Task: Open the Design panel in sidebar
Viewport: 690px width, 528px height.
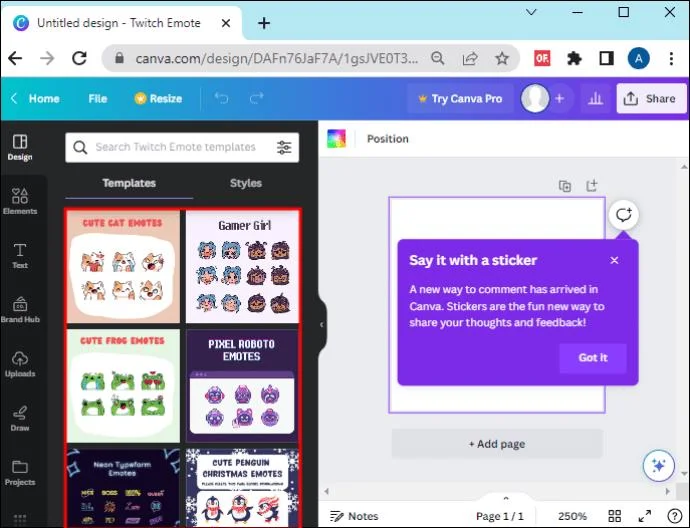Action: (x=20, y=147)
